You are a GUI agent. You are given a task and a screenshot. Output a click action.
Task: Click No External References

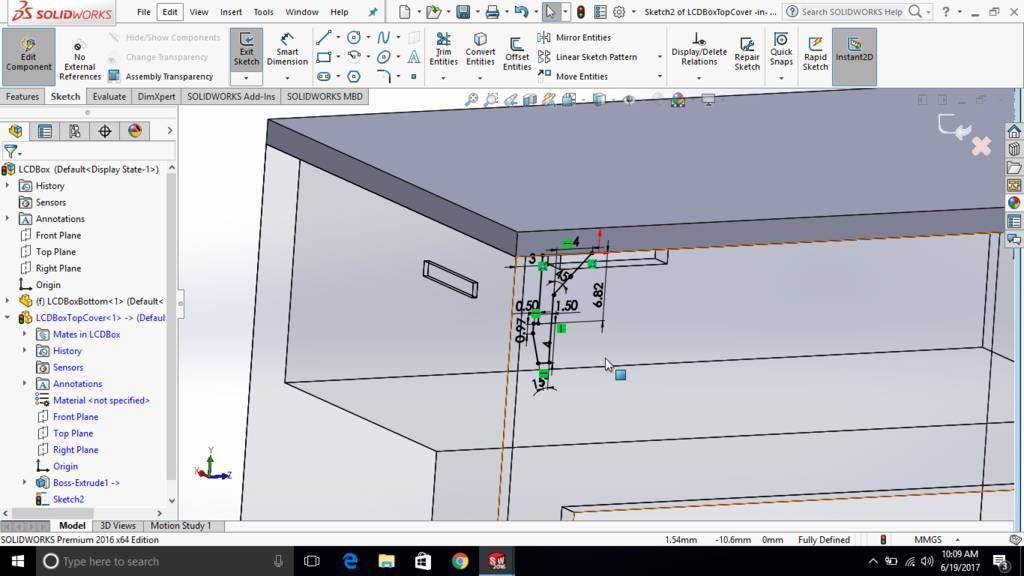(x=80, y=59)
